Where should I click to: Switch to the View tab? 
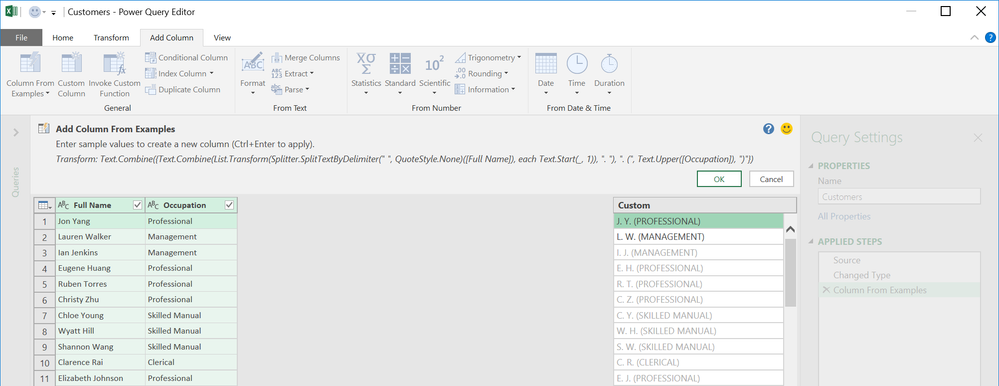coord(222,38)
